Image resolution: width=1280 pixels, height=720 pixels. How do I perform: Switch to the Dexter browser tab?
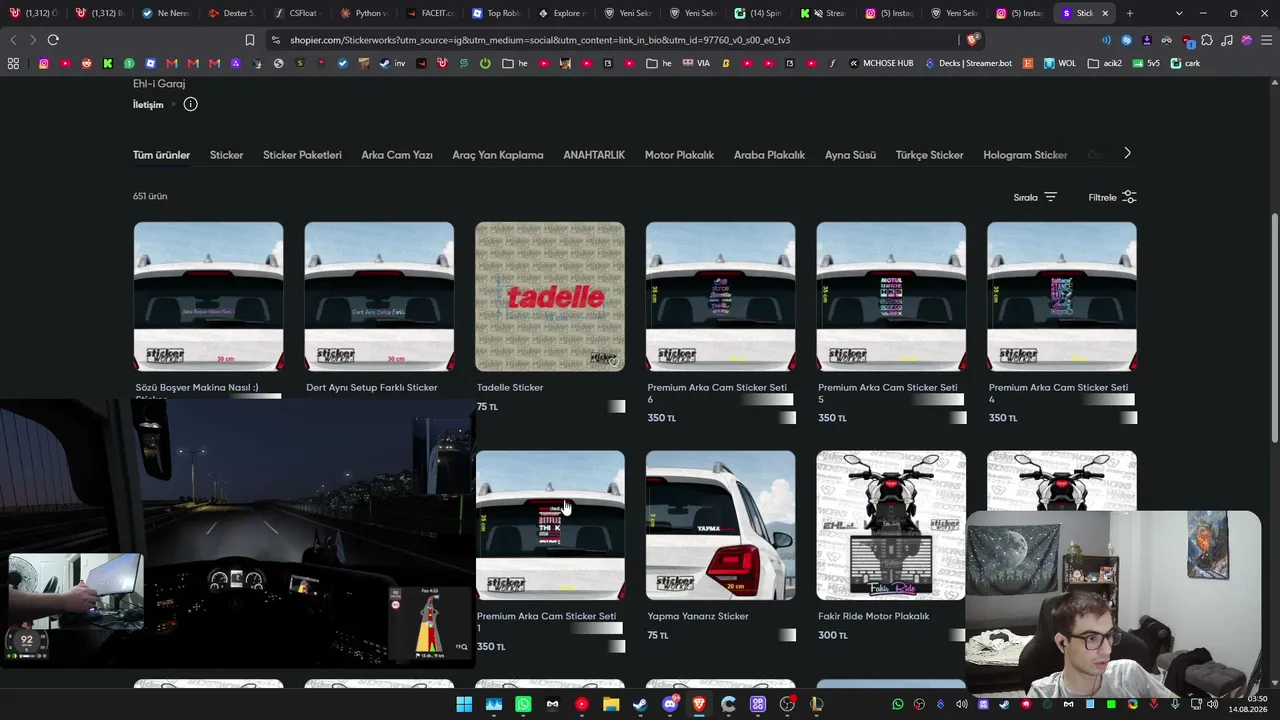[229, 13]
